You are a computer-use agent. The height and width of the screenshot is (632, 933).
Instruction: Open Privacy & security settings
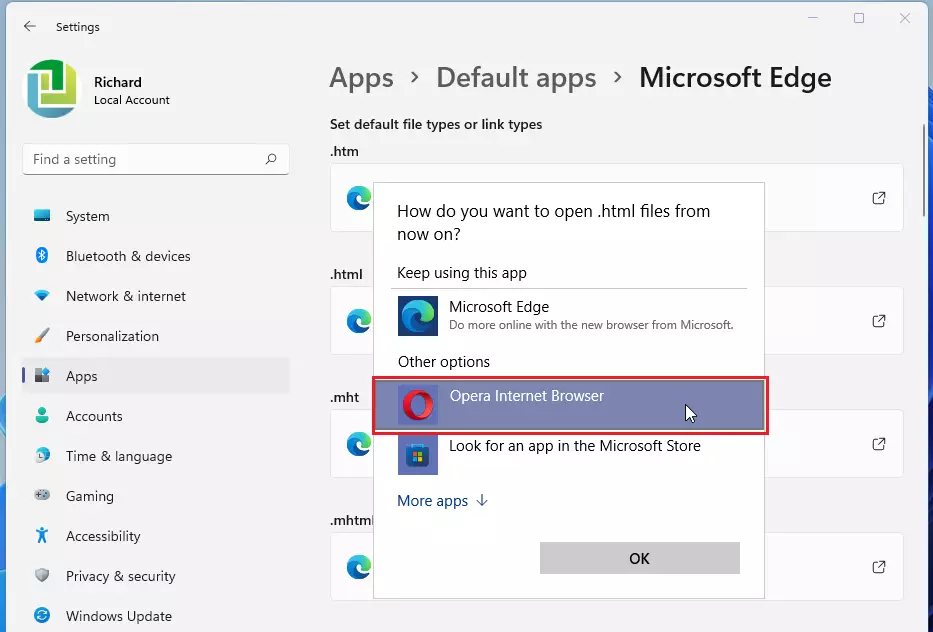click(156, 575)
